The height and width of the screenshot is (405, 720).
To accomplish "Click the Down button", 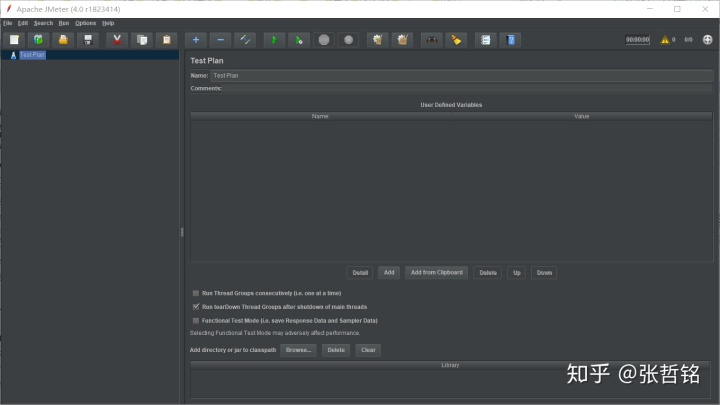I will pyautogui.click(x=544, y=273).
